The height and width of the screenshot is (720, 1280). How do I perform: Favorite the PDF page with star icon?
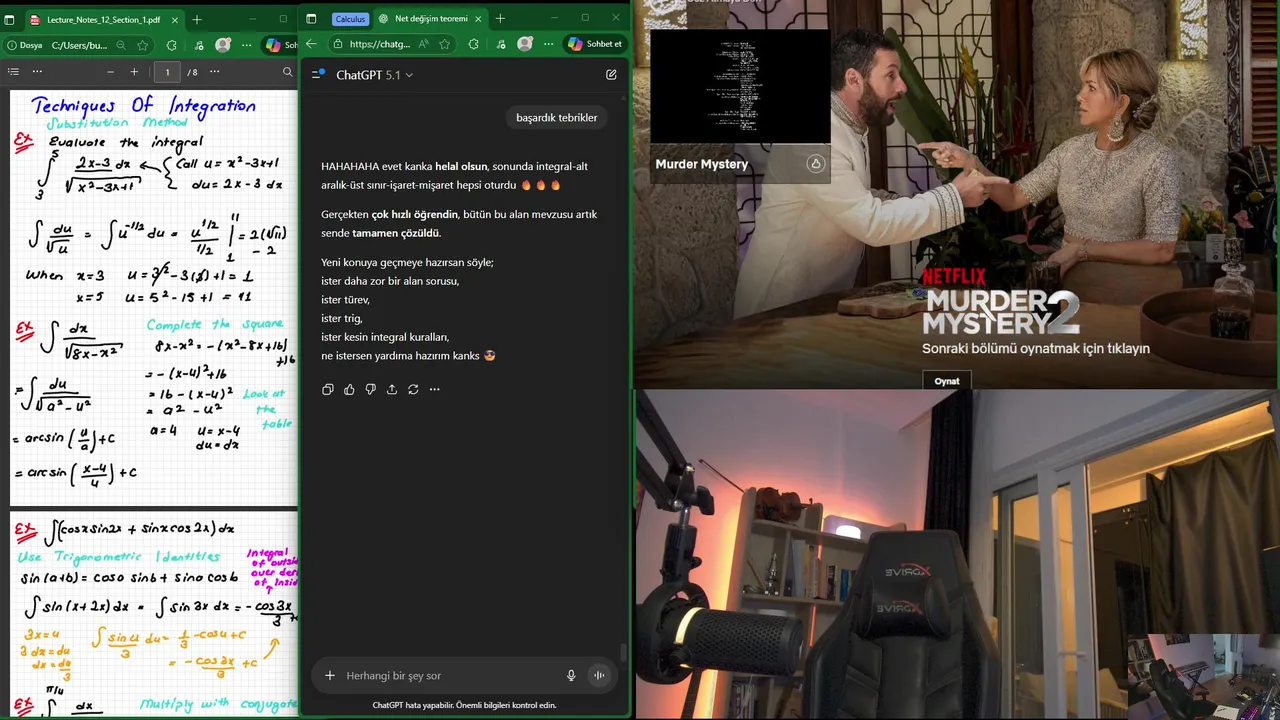[x=143, y=45]
